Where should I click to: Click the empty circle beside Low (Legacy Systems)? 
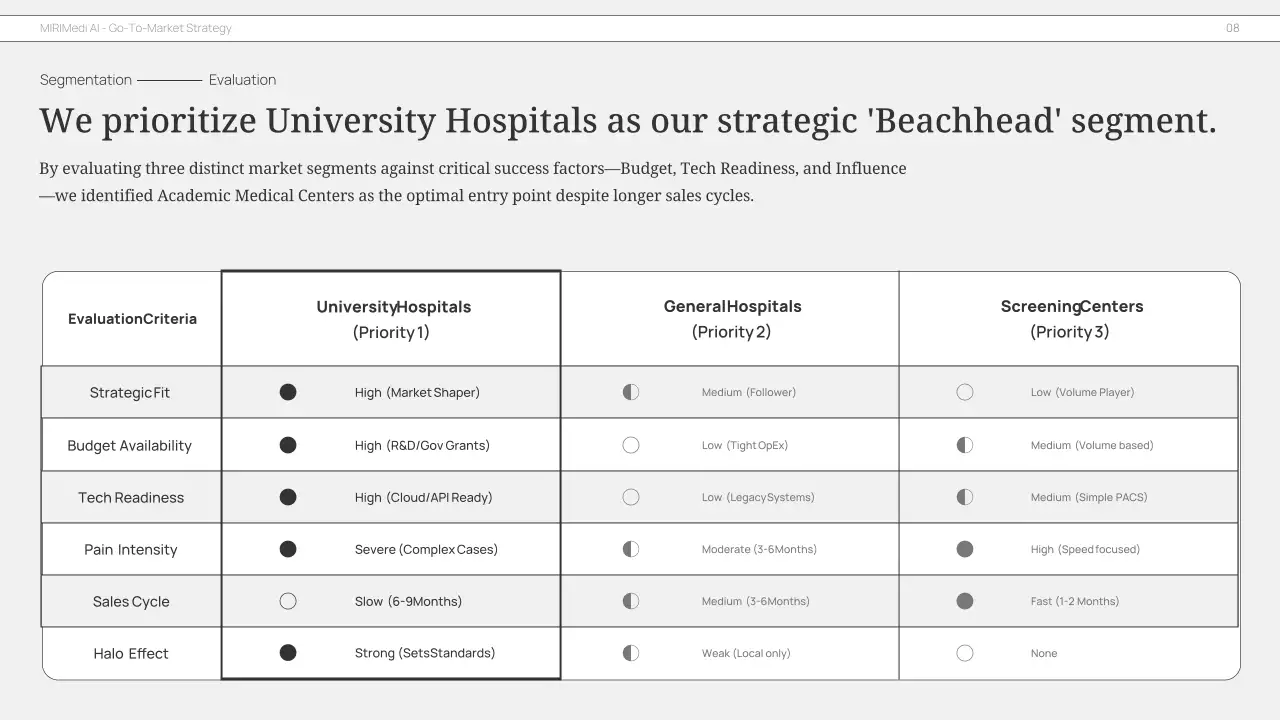pos(631,497)
